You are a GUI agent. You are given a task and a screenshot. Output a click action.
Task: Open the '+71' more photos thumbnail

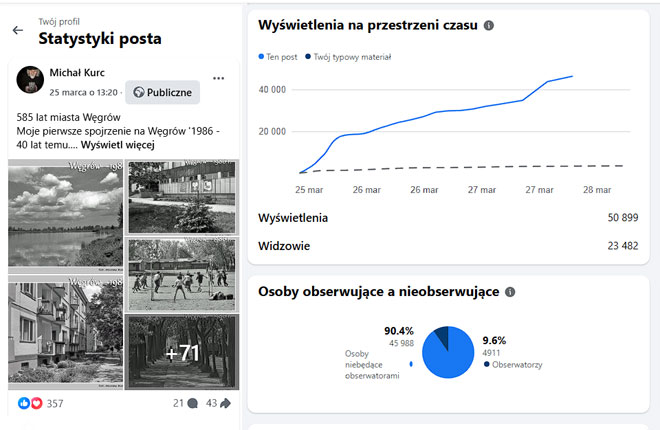182,352
